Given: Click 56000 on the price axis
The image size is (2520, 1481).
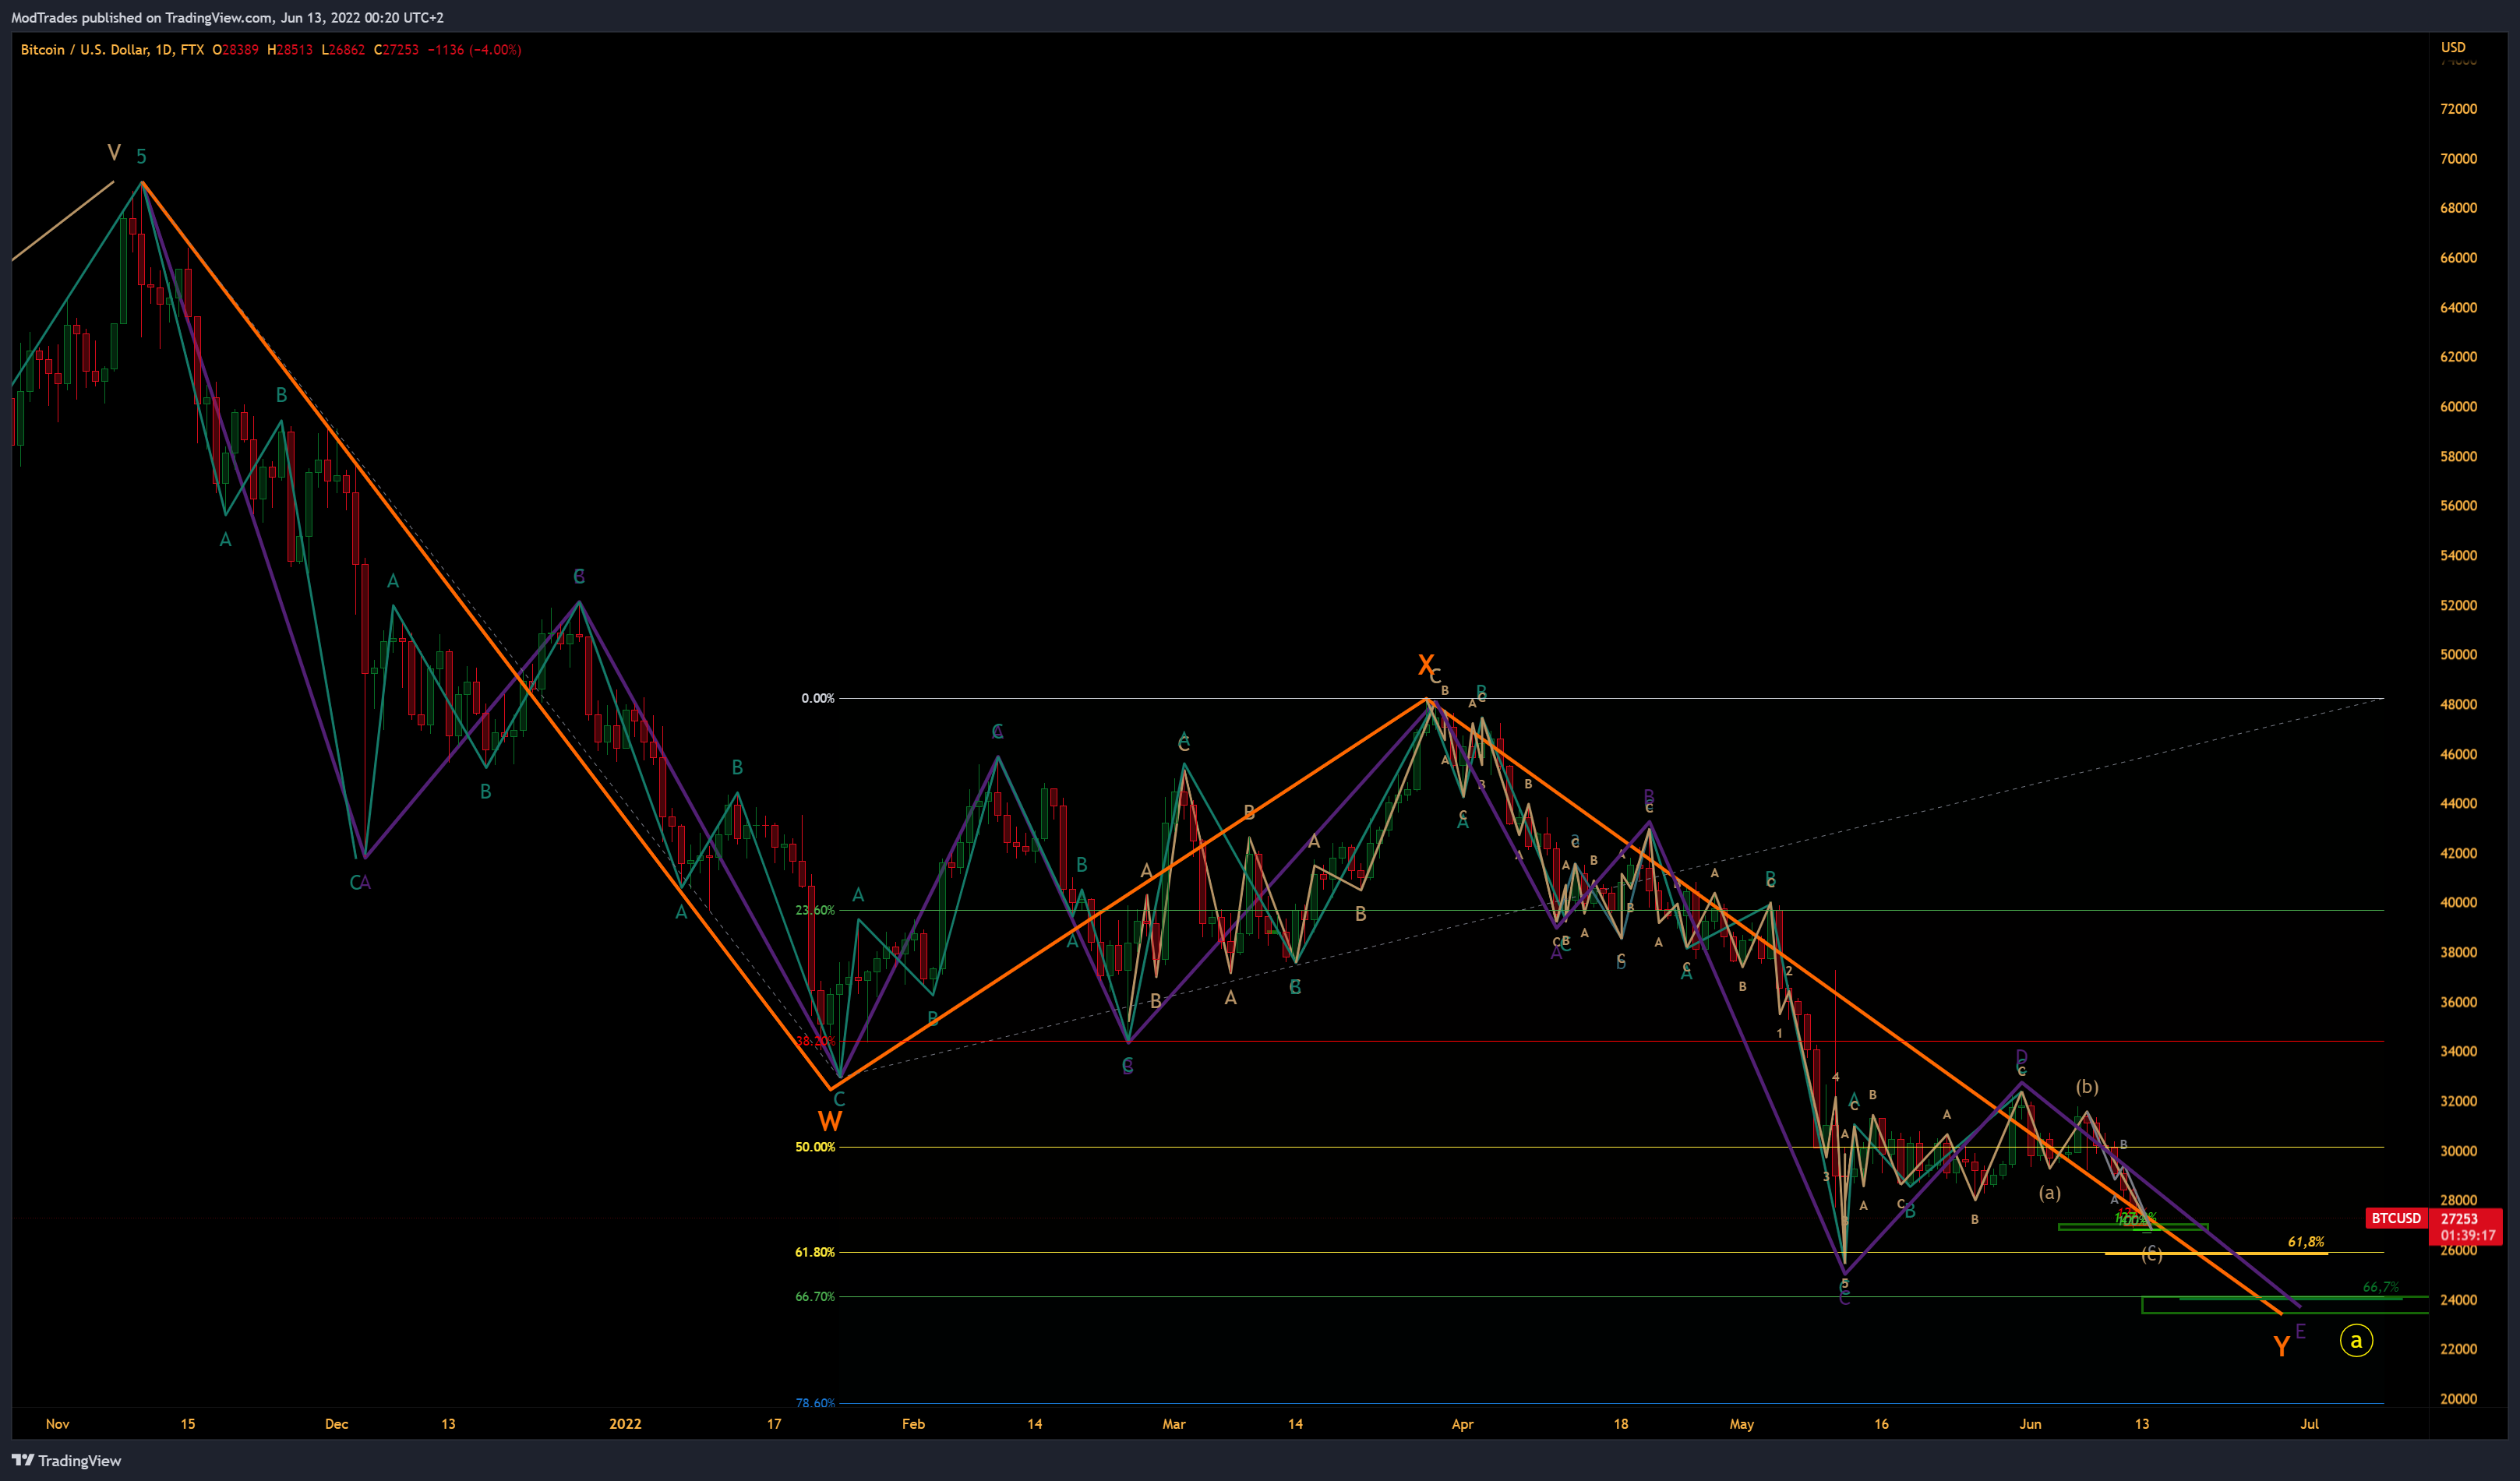Looking at the screenshot, I should [x=2458, y=505].
